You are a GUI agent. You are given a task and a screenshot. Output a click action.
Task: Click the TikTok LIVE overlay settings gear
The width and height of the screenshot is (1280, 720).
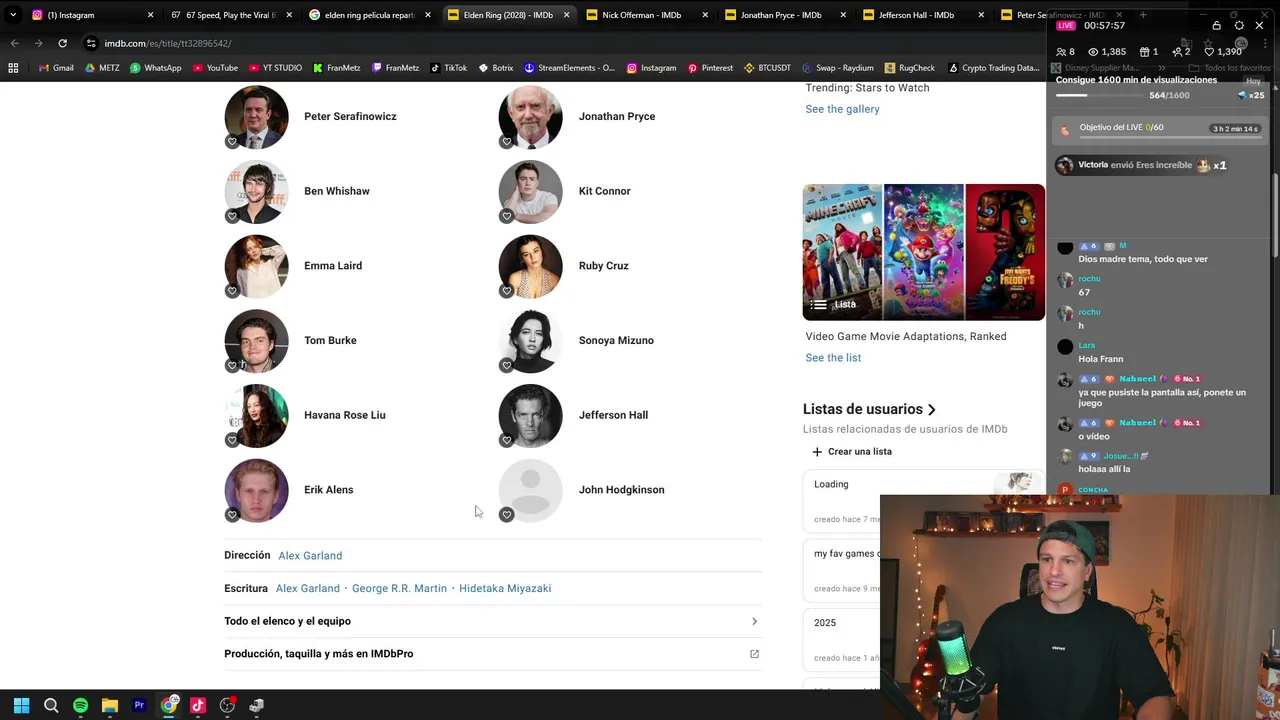click(1239, 25)
